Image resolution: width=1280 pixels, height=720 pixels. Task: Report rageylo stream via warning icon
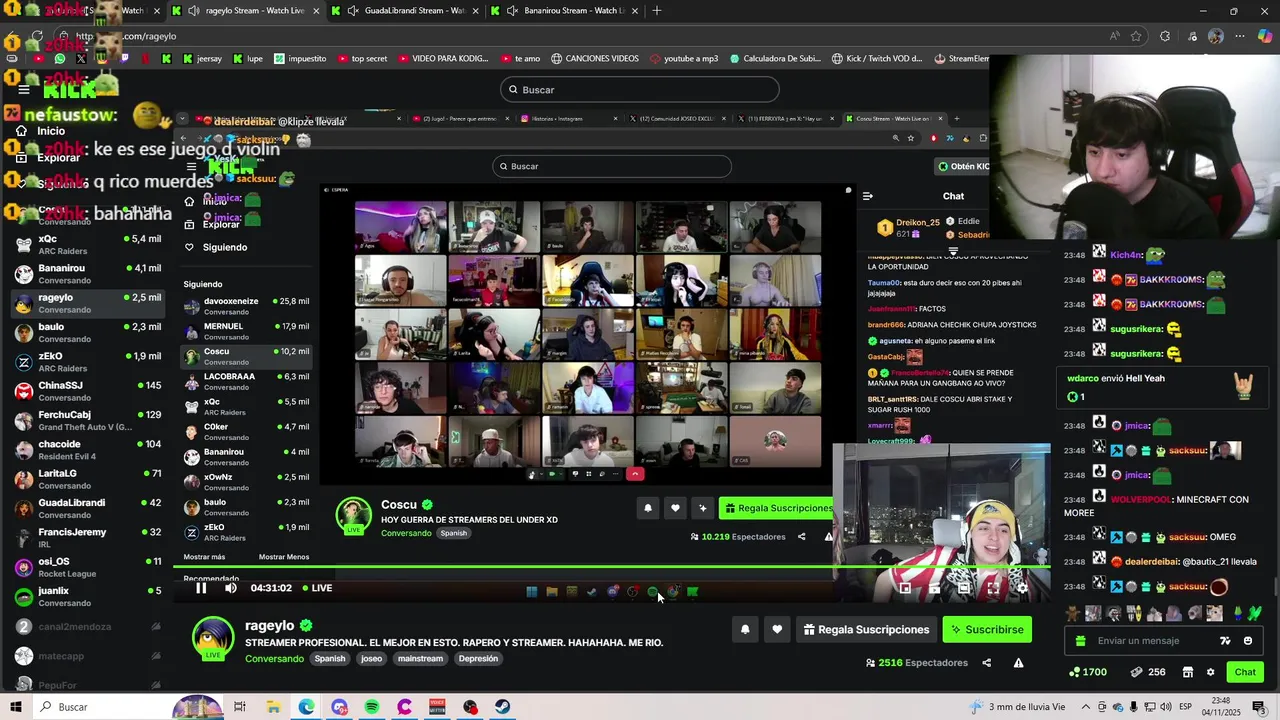coord(1018,663)
